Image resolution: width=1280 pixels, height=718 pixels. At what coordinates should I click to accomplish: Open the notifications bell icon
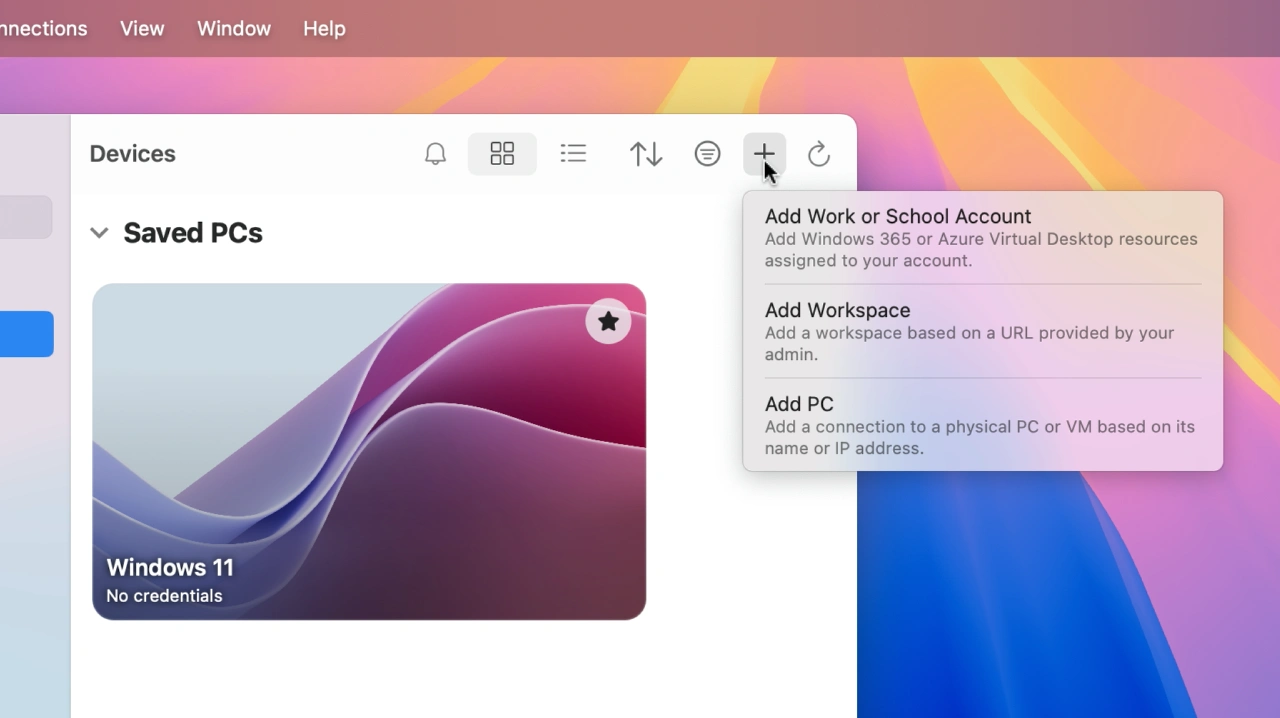click(x=435, y=154)
